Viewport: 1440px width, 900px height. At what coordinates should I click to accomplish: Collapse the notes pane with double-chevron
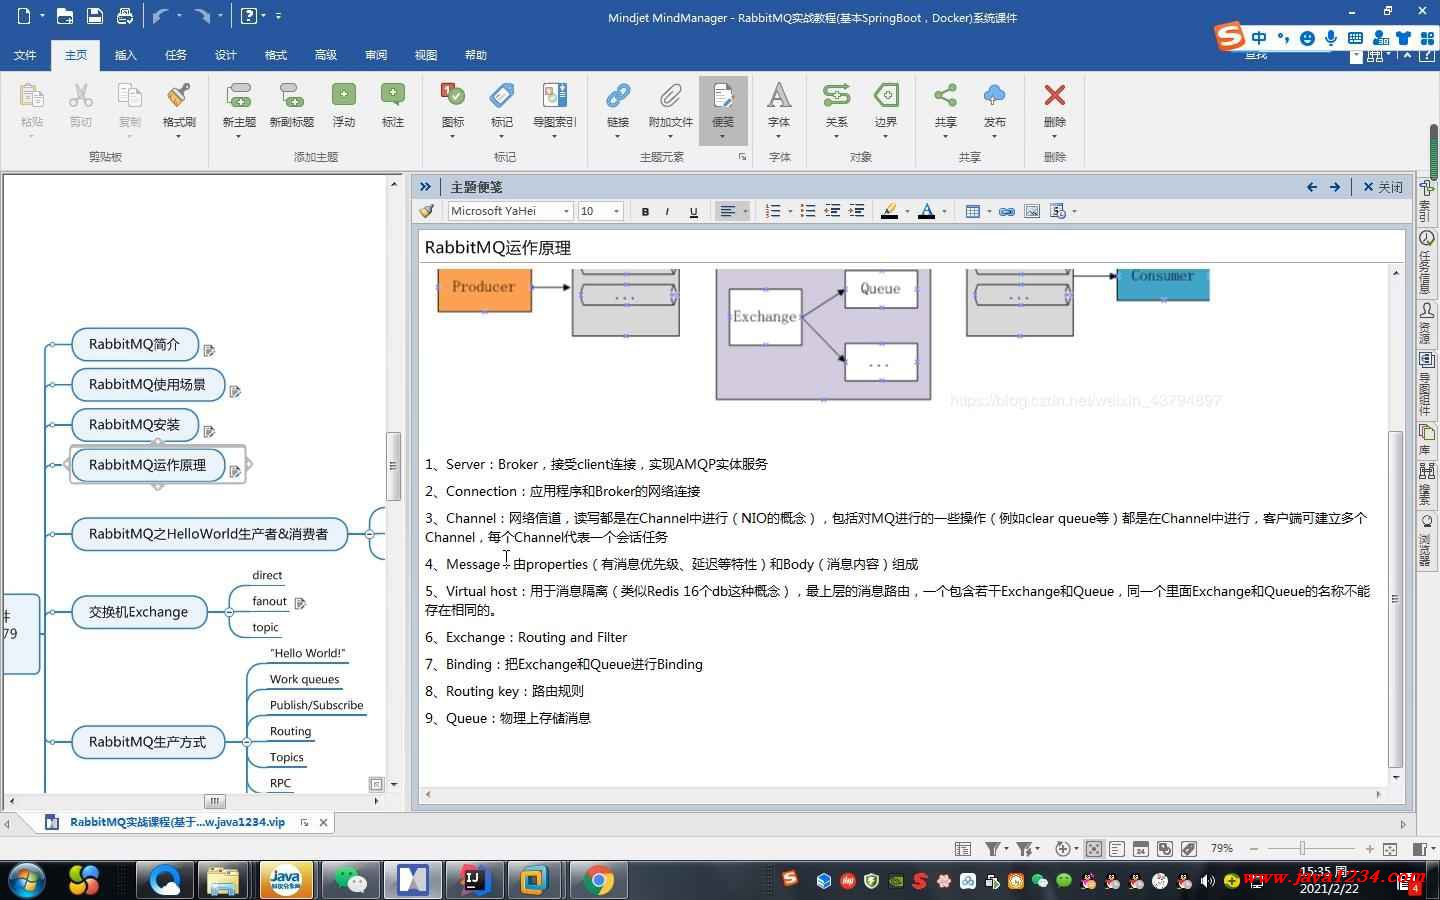[425, 187]
